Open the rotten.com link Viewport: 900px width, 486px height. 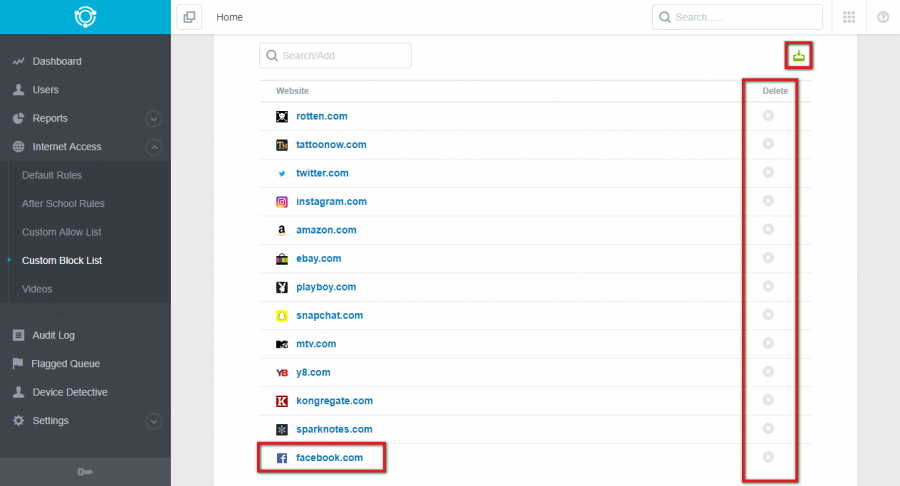coord(321,116)
